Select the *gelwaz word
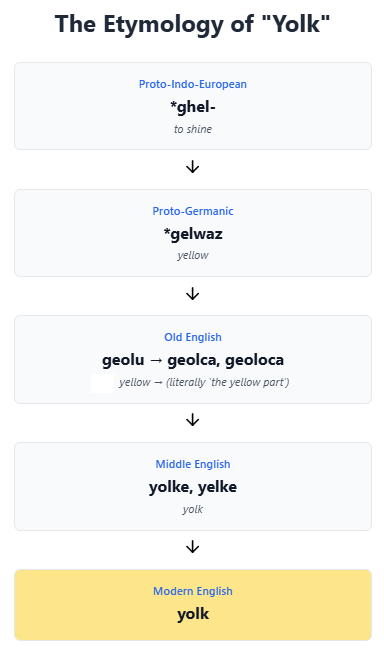Viewport: 384px width, 652px height. pos(193,234)
